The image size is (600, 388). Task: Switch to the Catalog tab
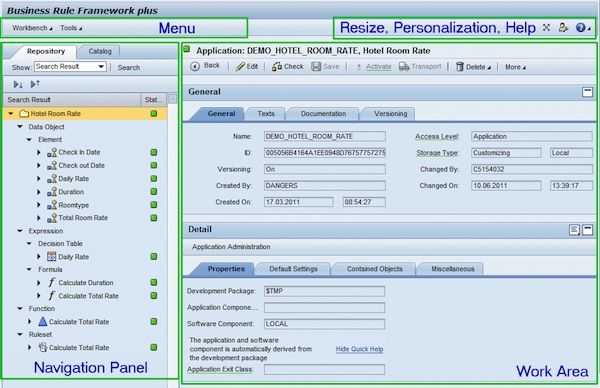(x=100, y=51)
